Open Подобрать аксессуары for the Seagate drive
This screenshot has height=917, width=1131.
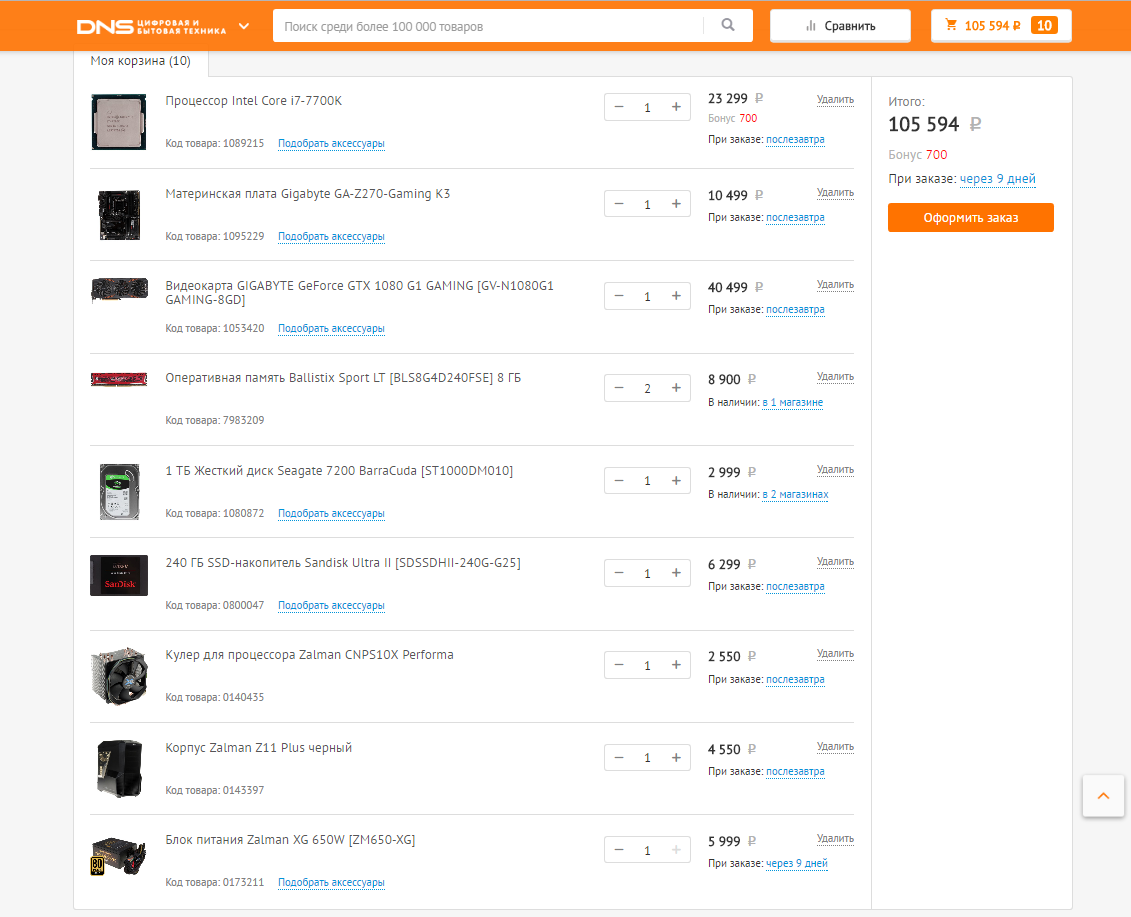pyautogui.click(x=331, y=514)
